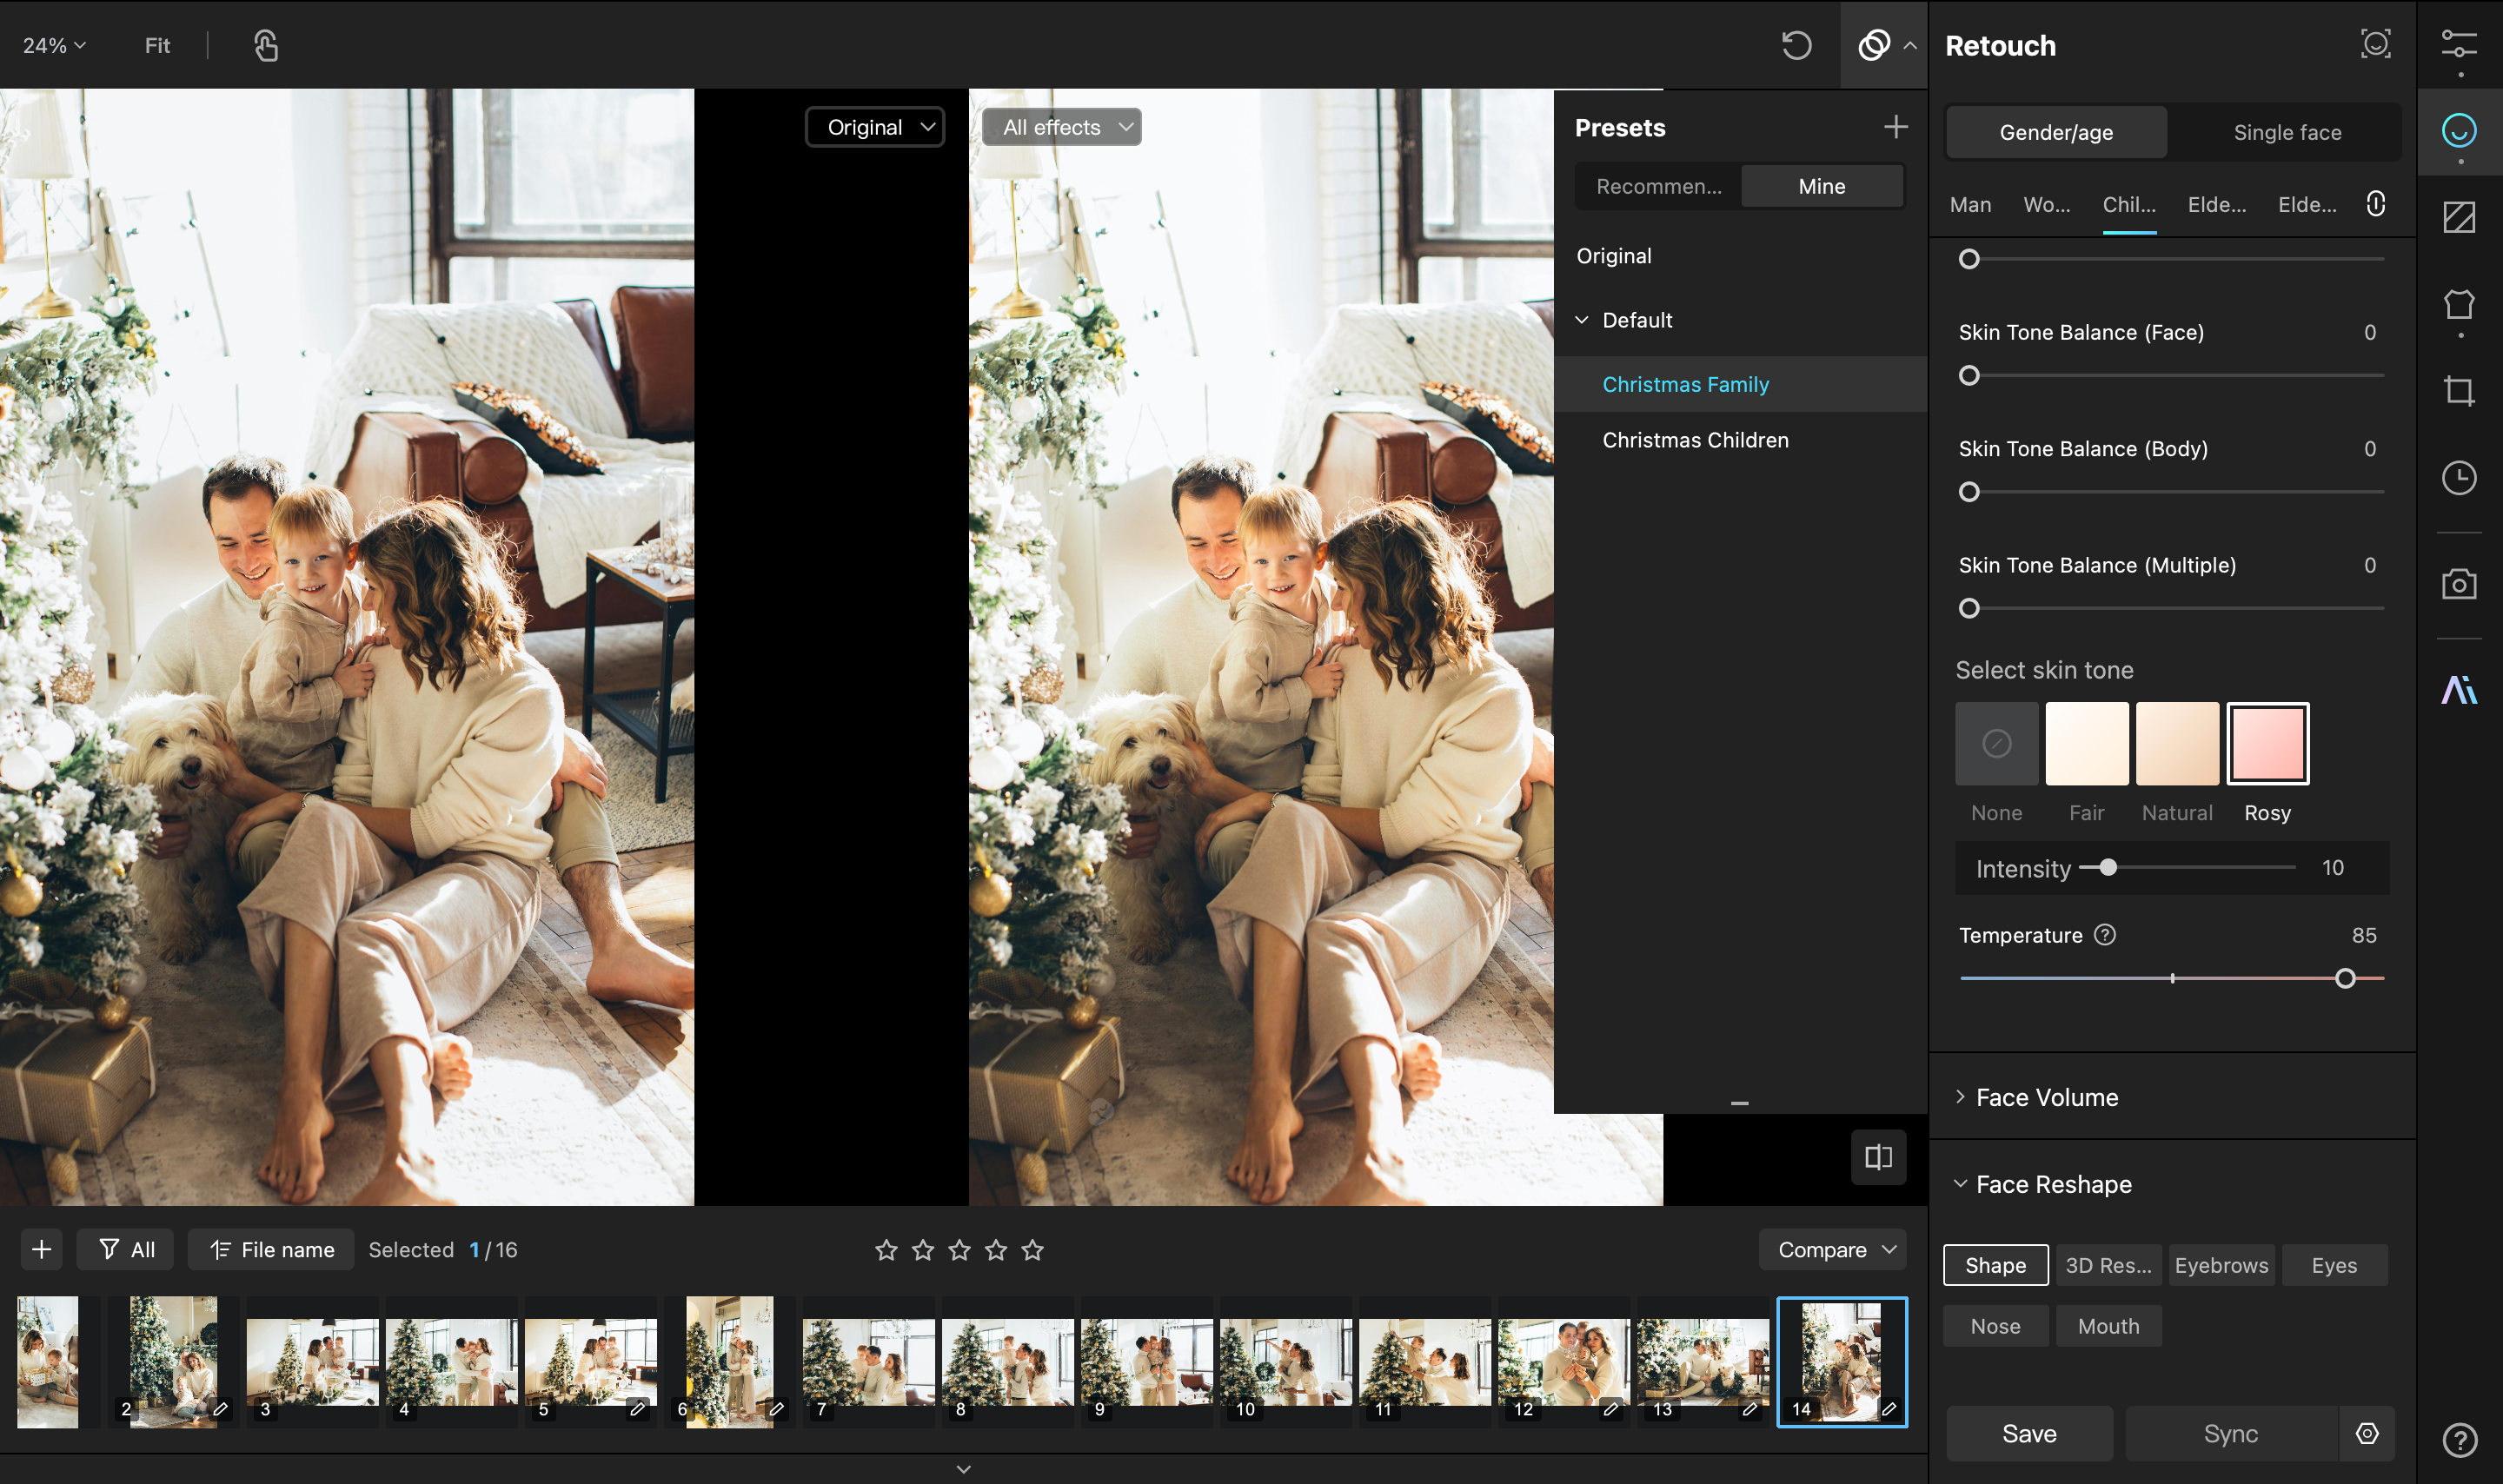Add a new preset with plus icon
Viewport: 2503px width, 1484px height.
pyautogui.click(x=1895, y=127)
